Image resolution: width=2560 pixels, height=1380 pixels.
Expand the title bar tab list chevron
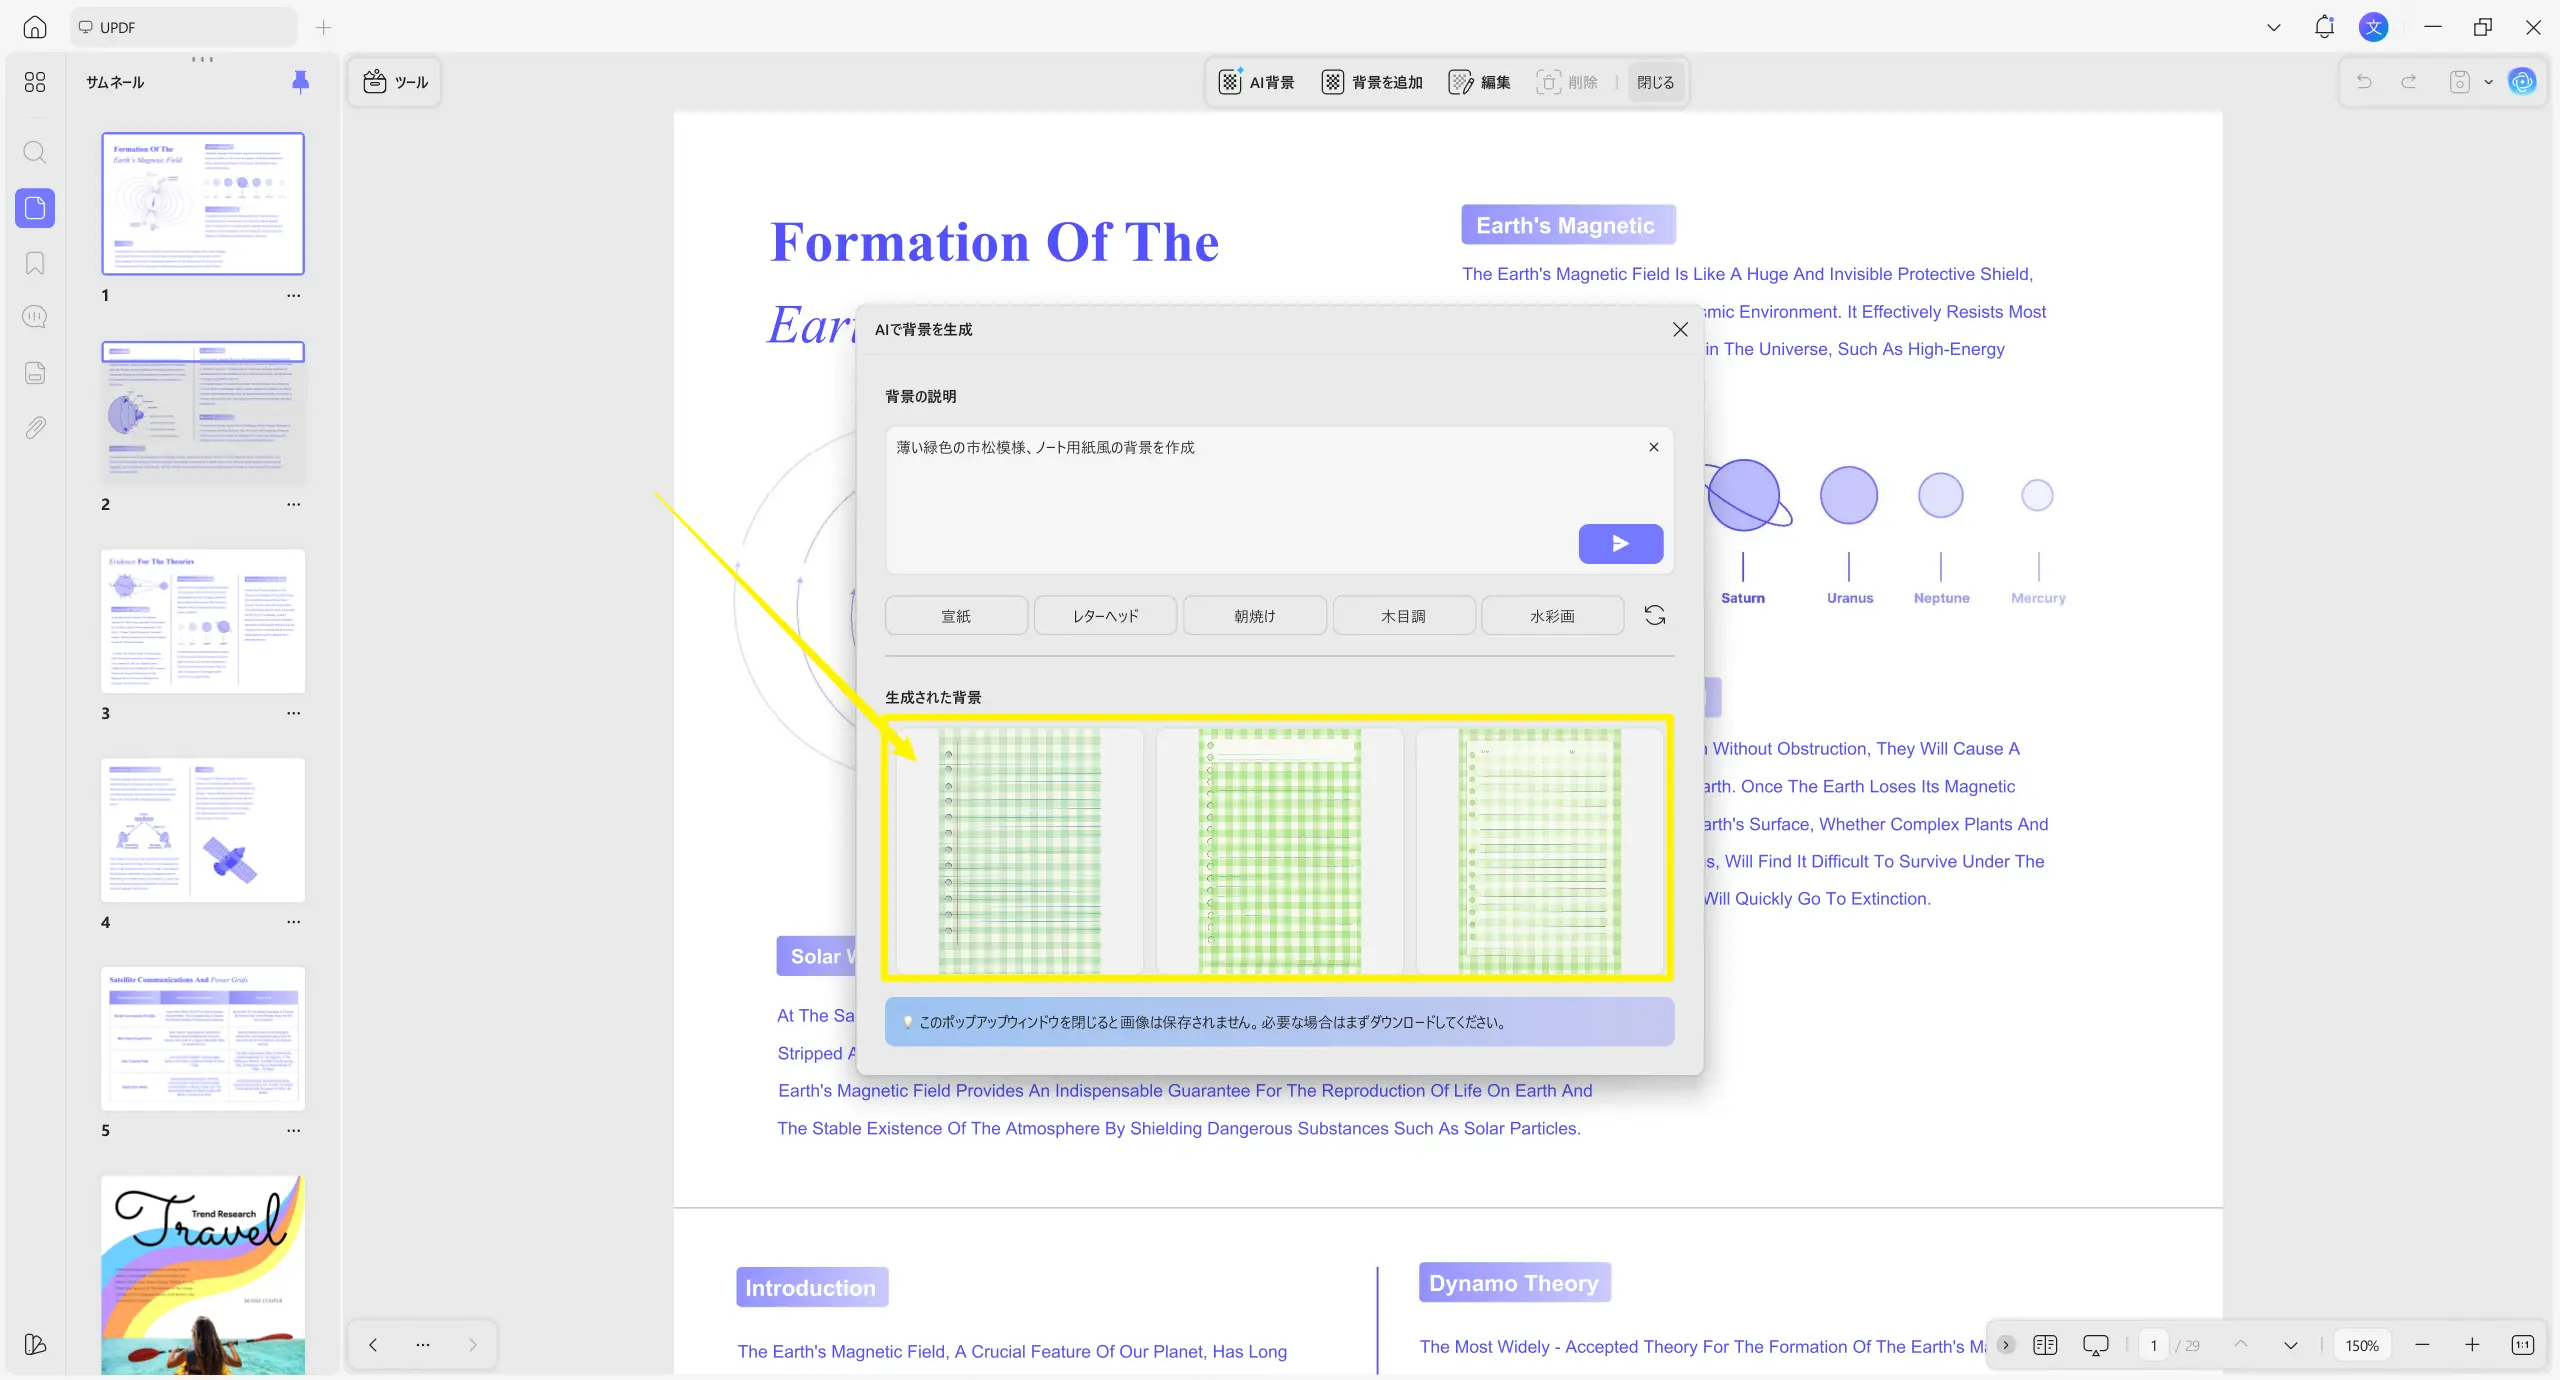coord(2273,27)
